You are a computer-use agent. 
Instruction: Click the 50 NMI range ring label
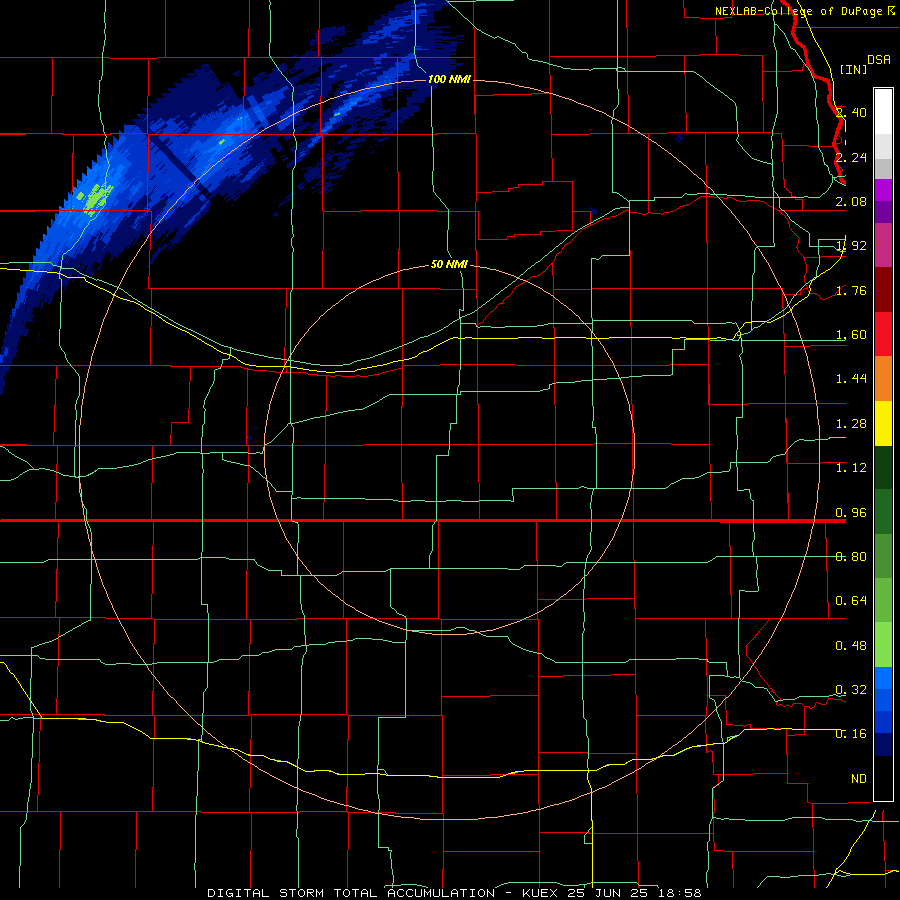click(449, 265)
